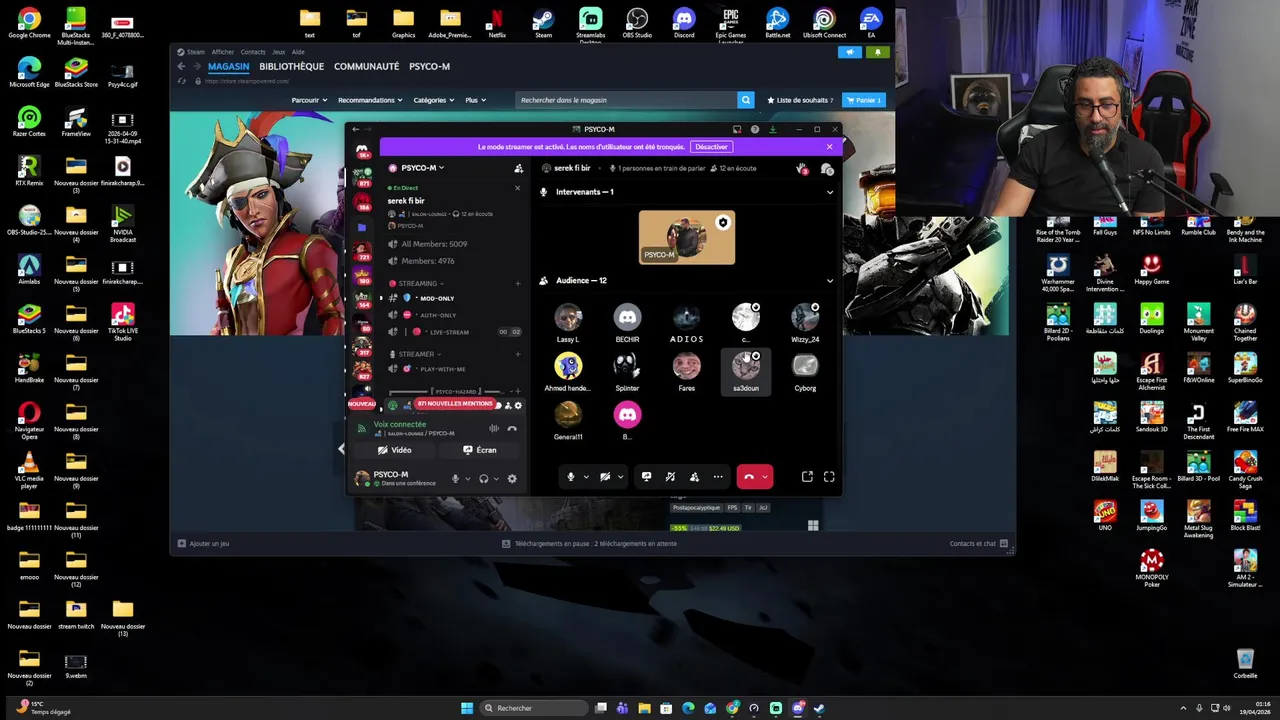Switch to COMMUNAUTÉ tab in Steam
1280x720 pixels.
click(366, 67)
